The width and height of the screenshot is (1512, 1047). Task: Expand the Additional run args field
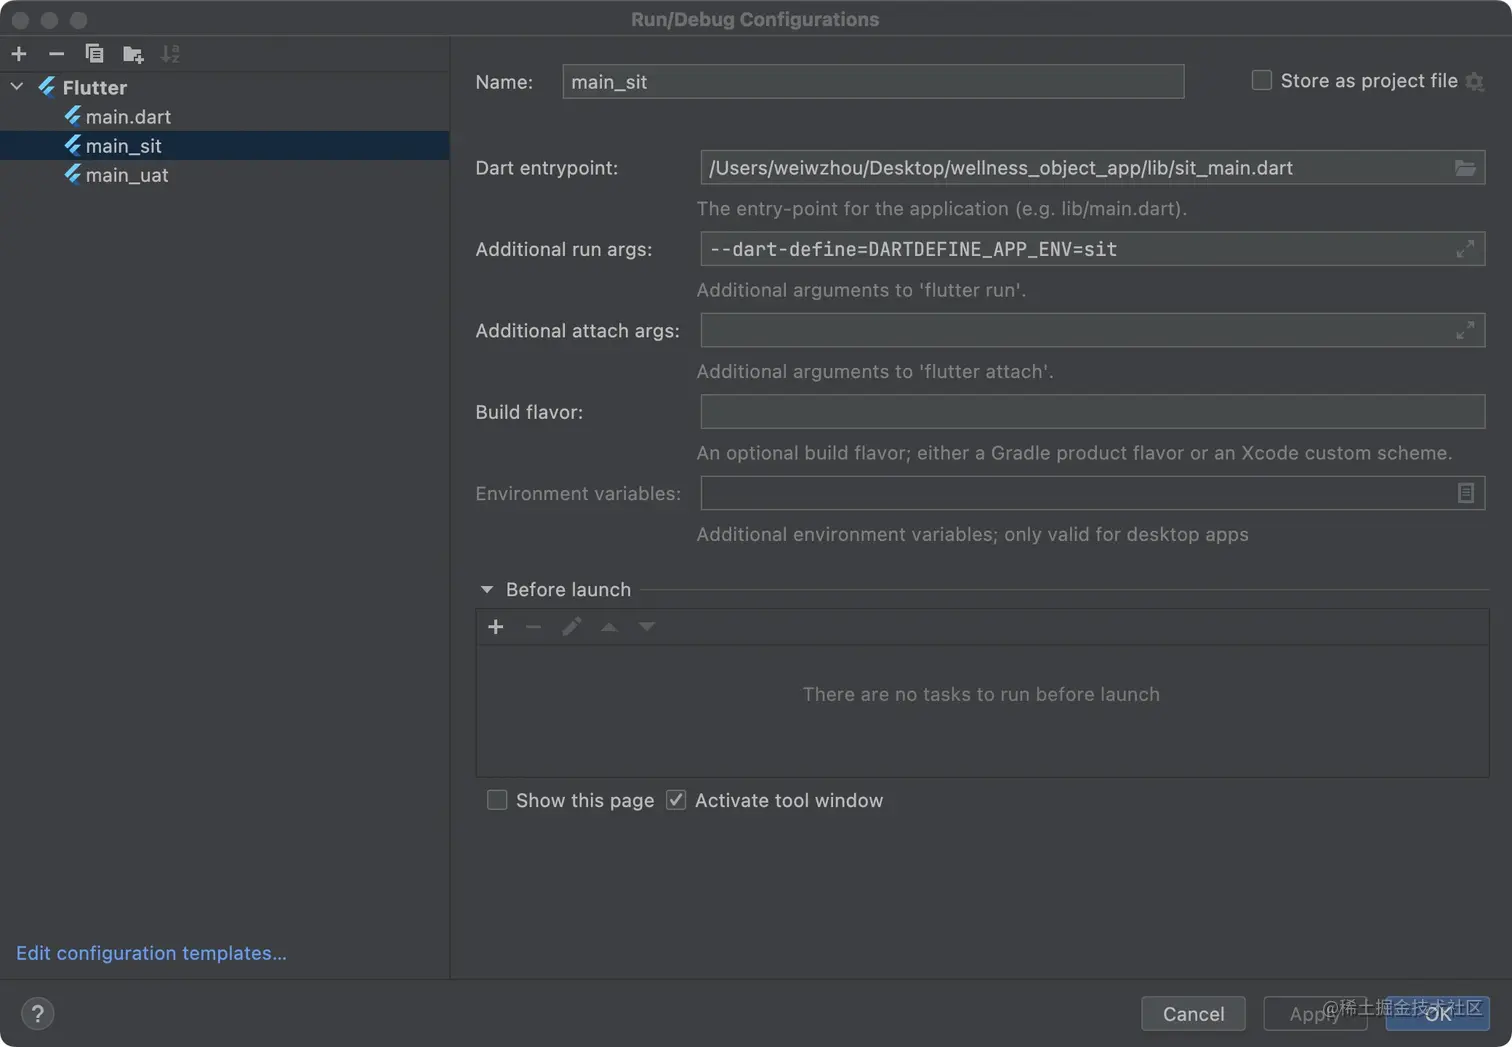(1465, 249)
